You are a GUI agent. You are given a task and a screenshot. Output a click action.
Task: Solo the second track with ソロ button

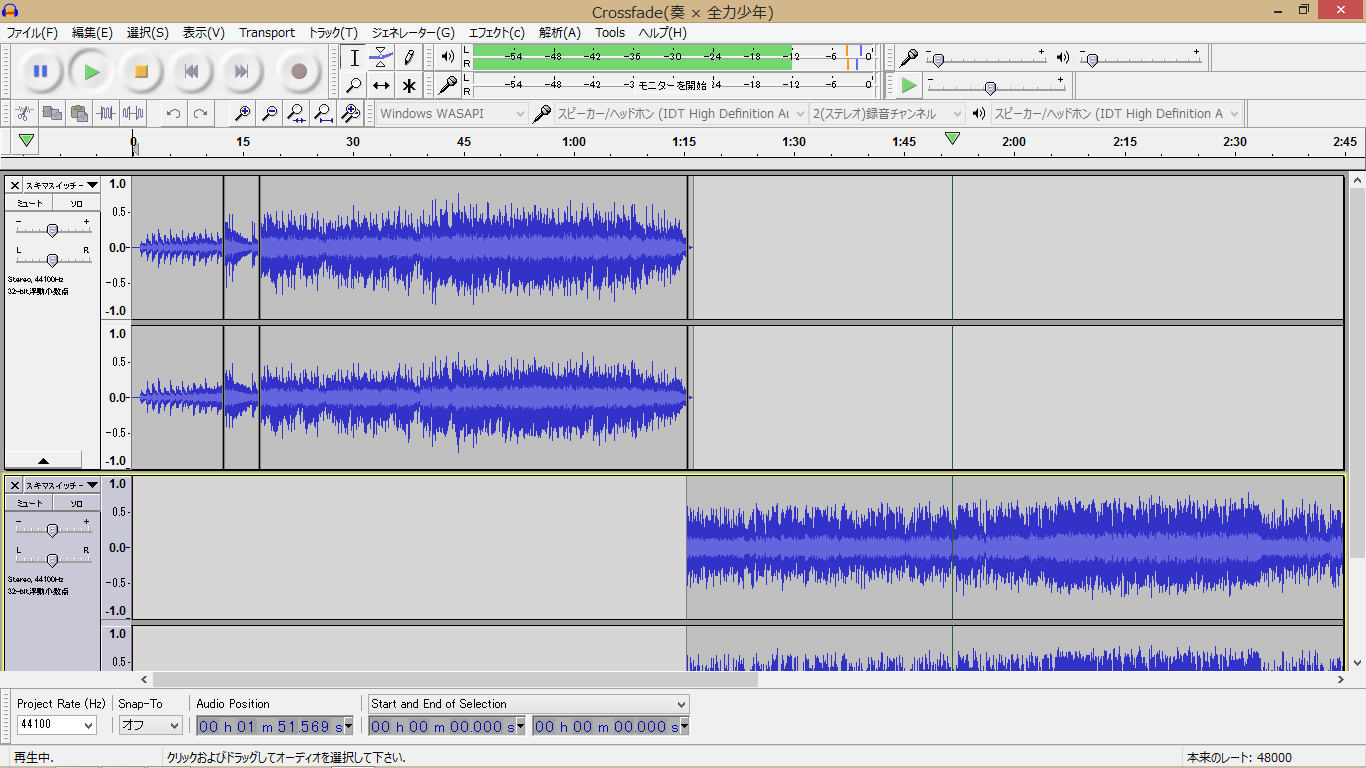point(76,503)
